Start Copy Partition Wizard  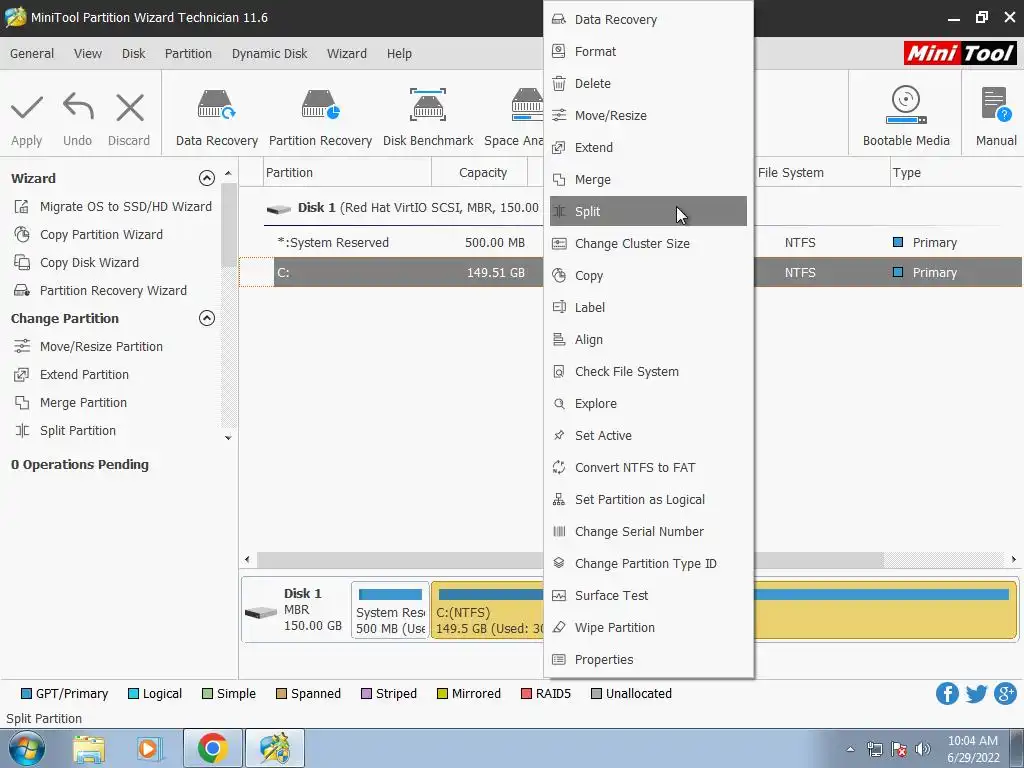[x=89, y=235]
